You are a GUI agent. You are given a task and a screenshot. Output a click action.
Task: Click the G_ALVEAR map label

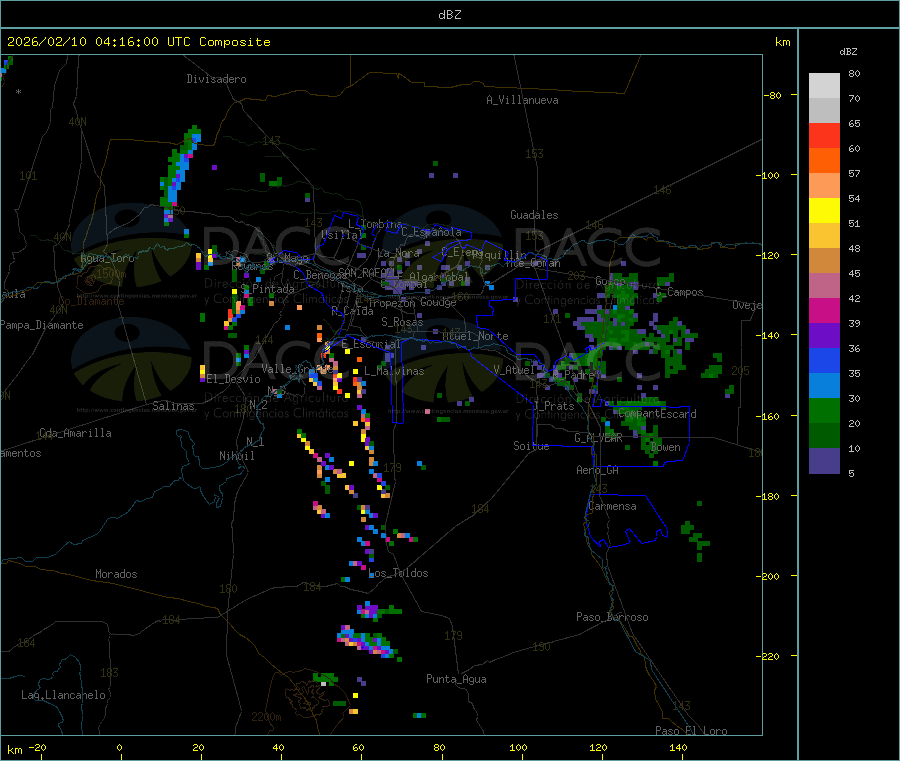coord(598,438)
